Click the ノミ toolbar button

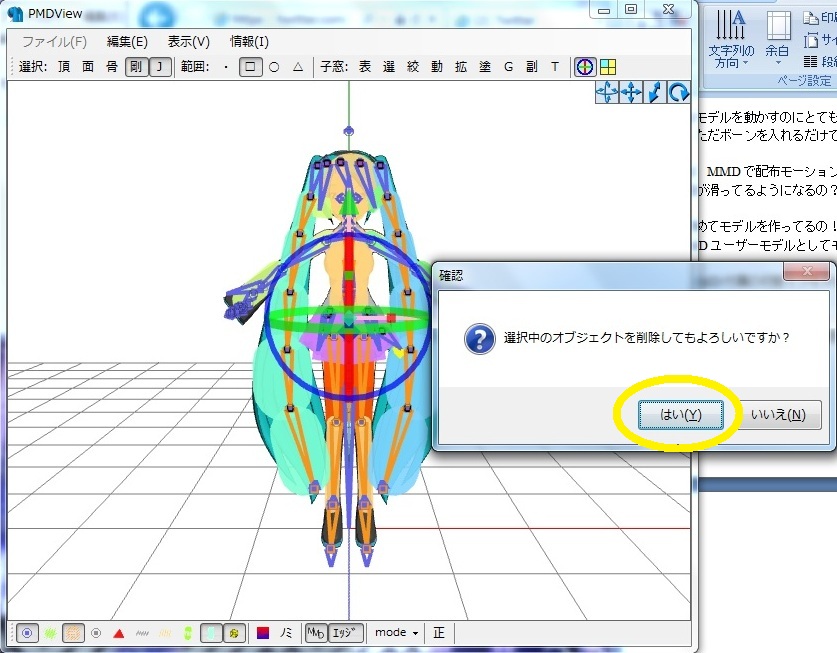286,633
